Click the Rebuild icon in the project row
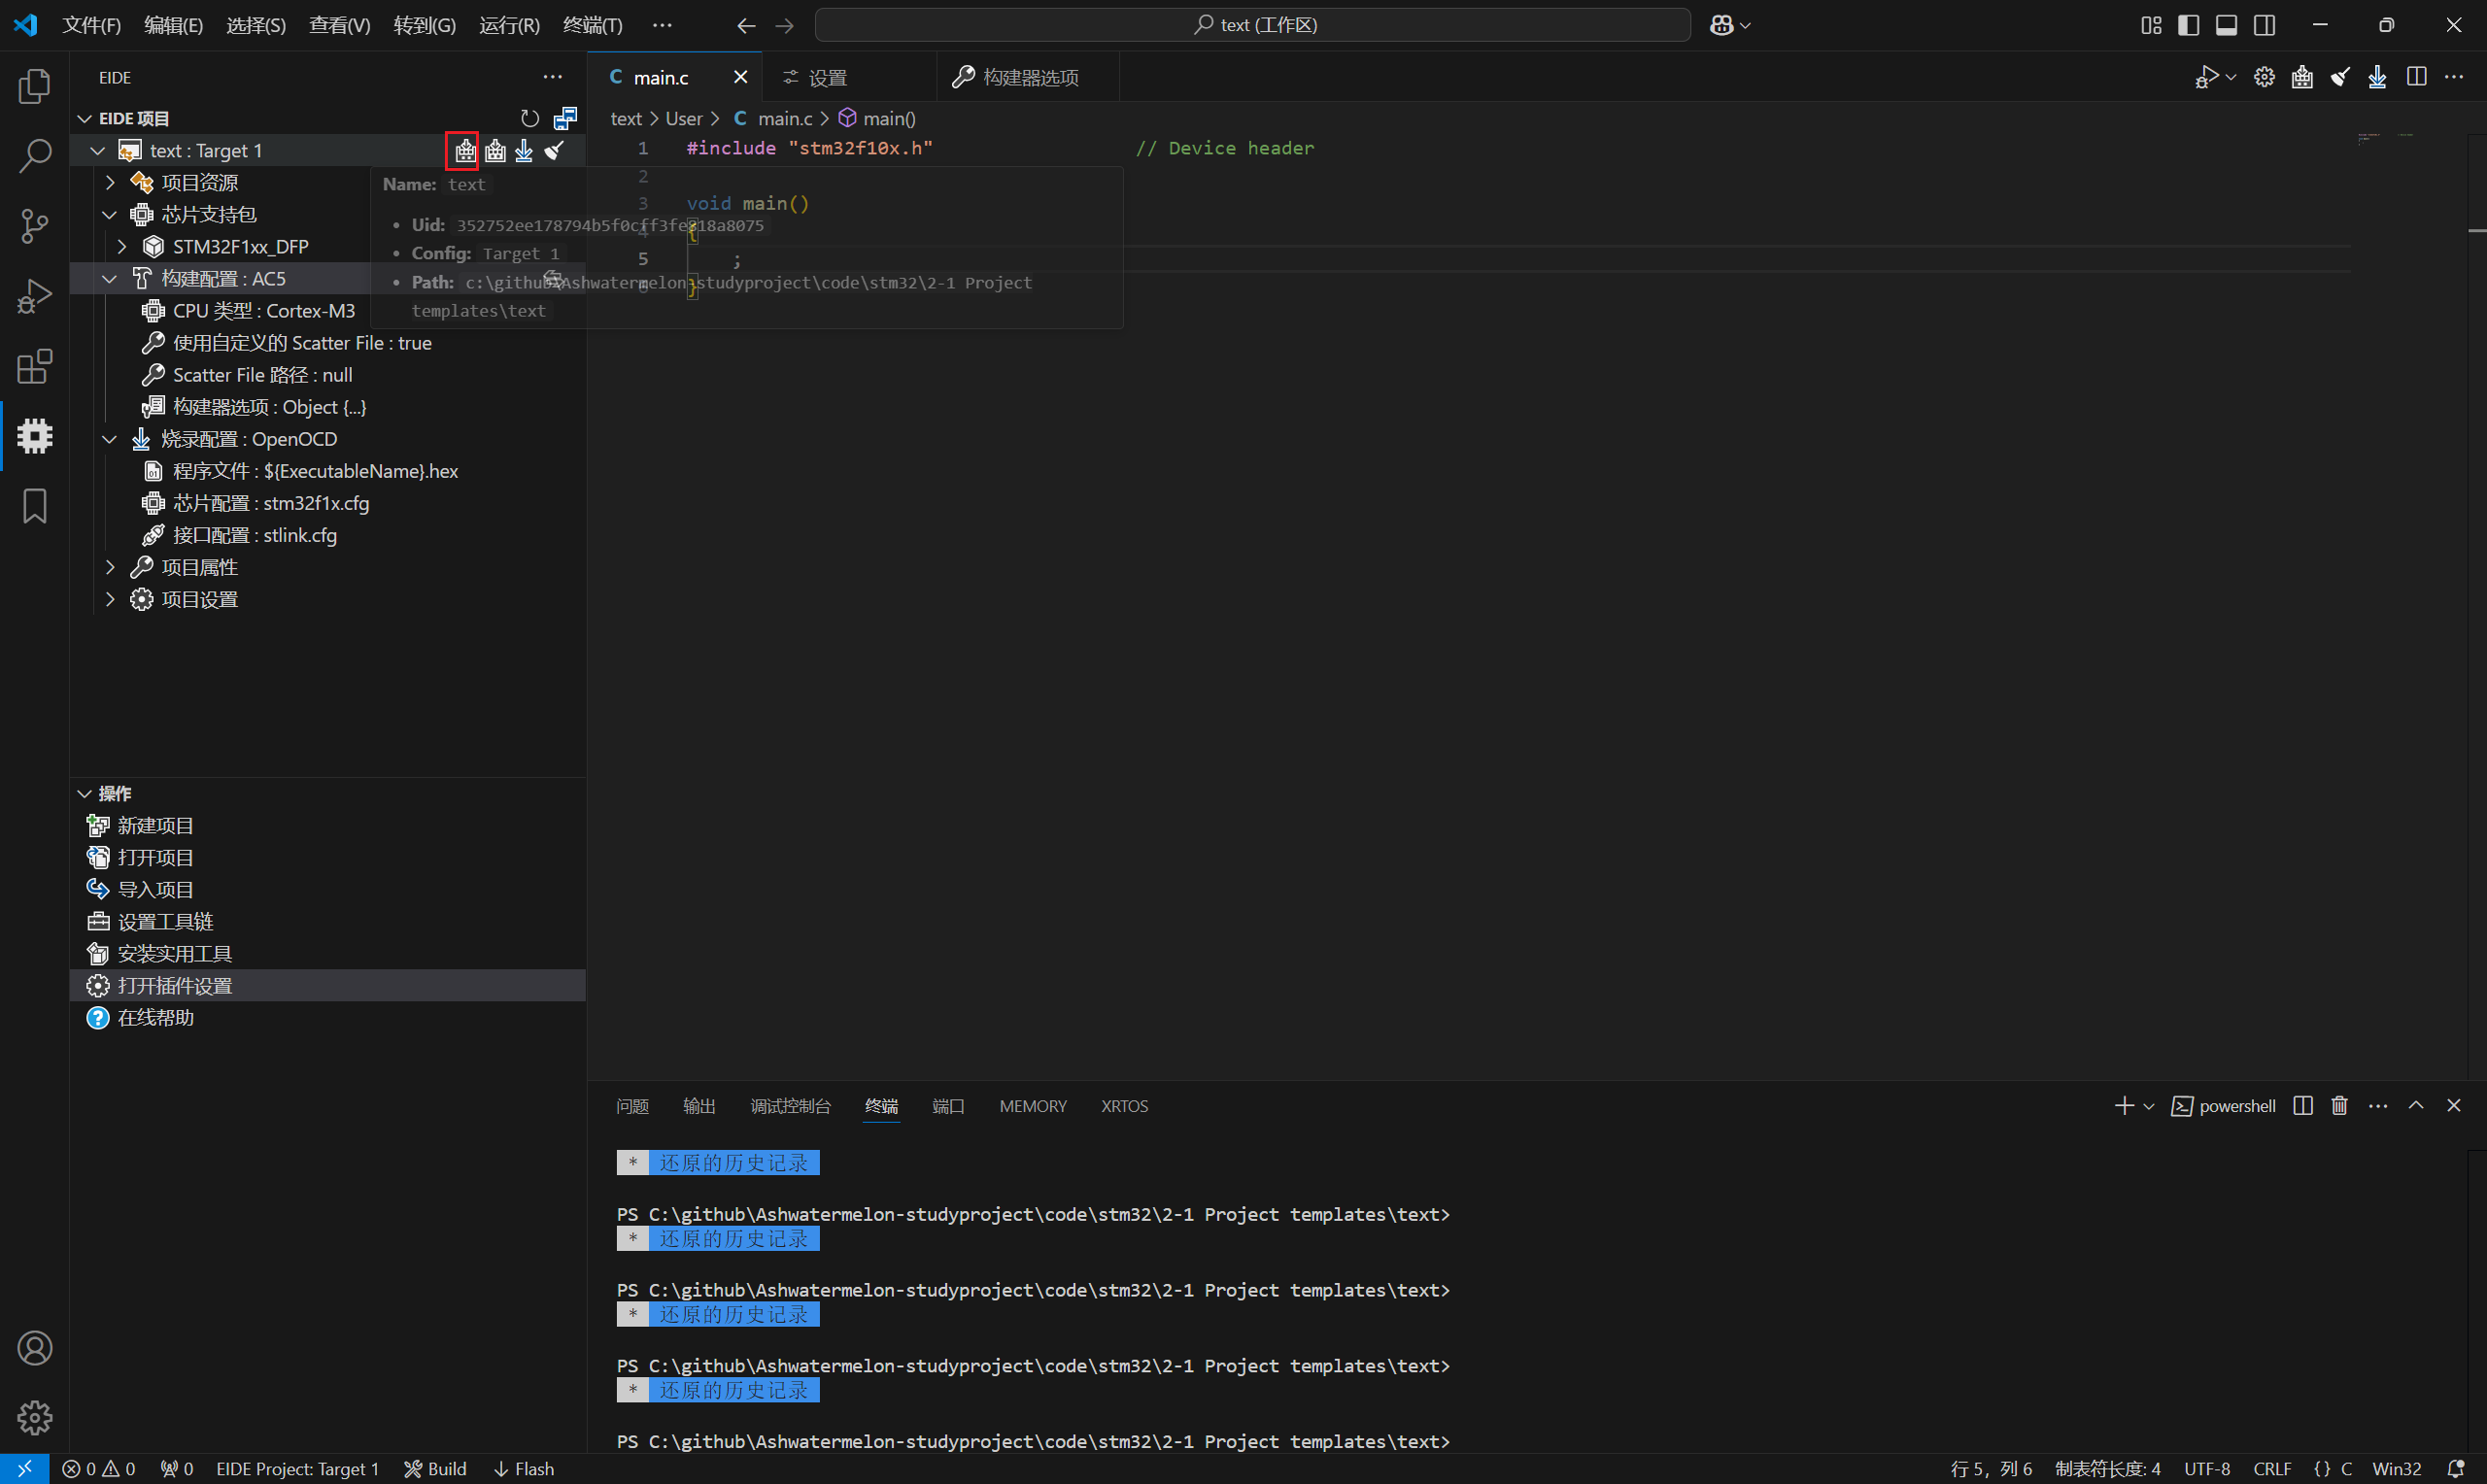This screenshot has width=2487, height=1484. [x=495, y=151]
